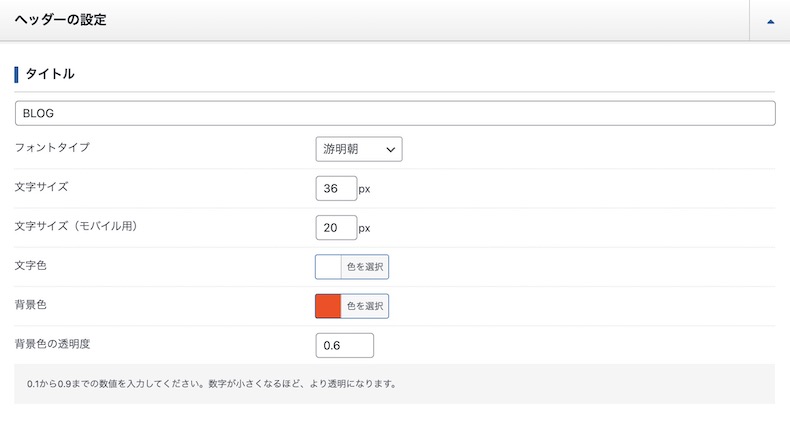Open the 色を選択 button for 文字色
The height and width of the screenshot is (421, 790).
click(365, 267)
